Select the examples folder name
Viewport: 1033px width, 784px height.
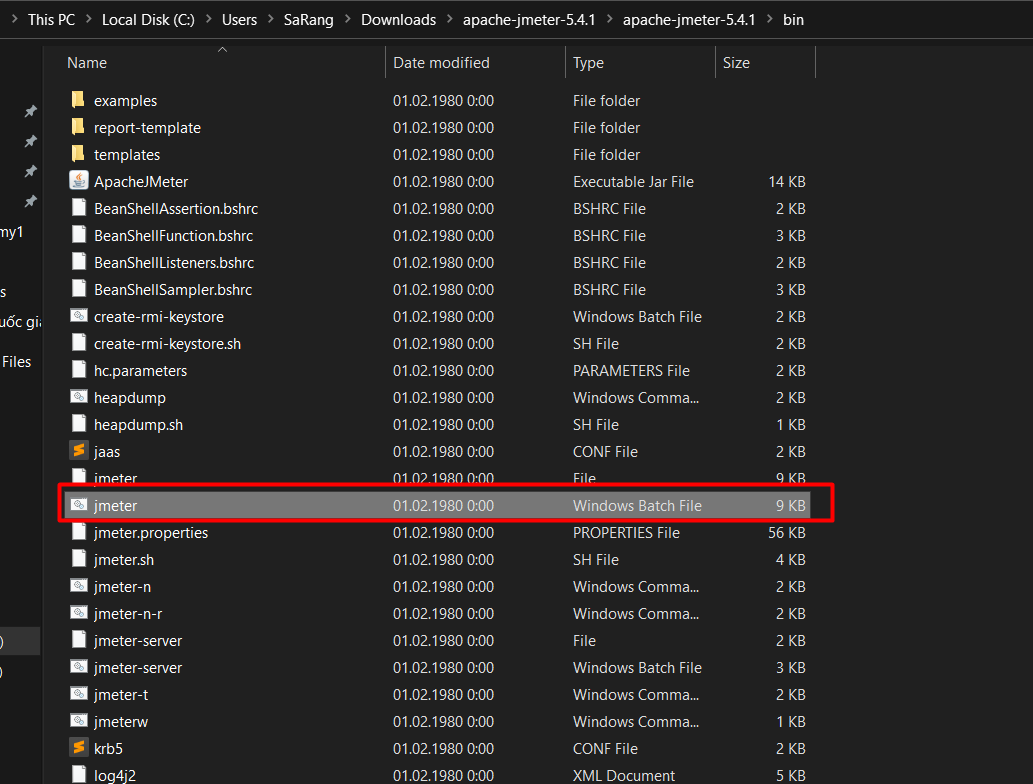125,101
